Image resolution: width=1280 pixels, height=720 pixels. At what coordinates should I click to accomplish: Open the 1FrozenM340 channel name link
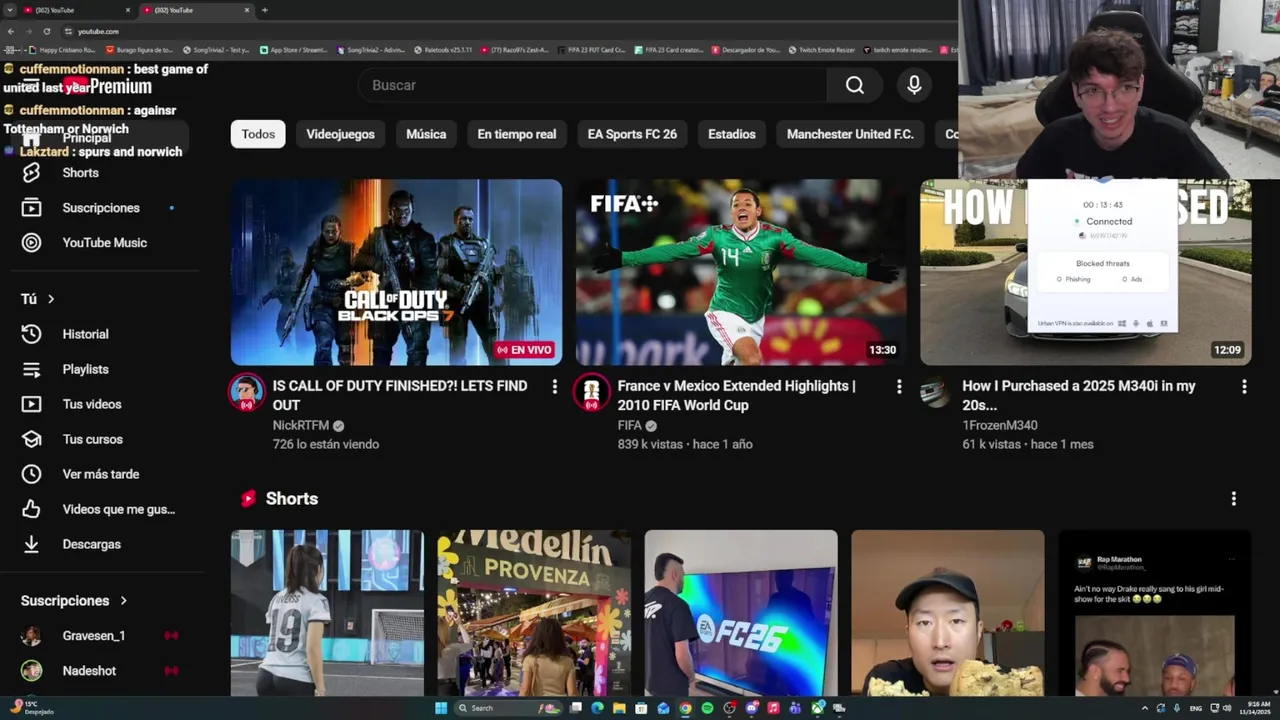1000,425
